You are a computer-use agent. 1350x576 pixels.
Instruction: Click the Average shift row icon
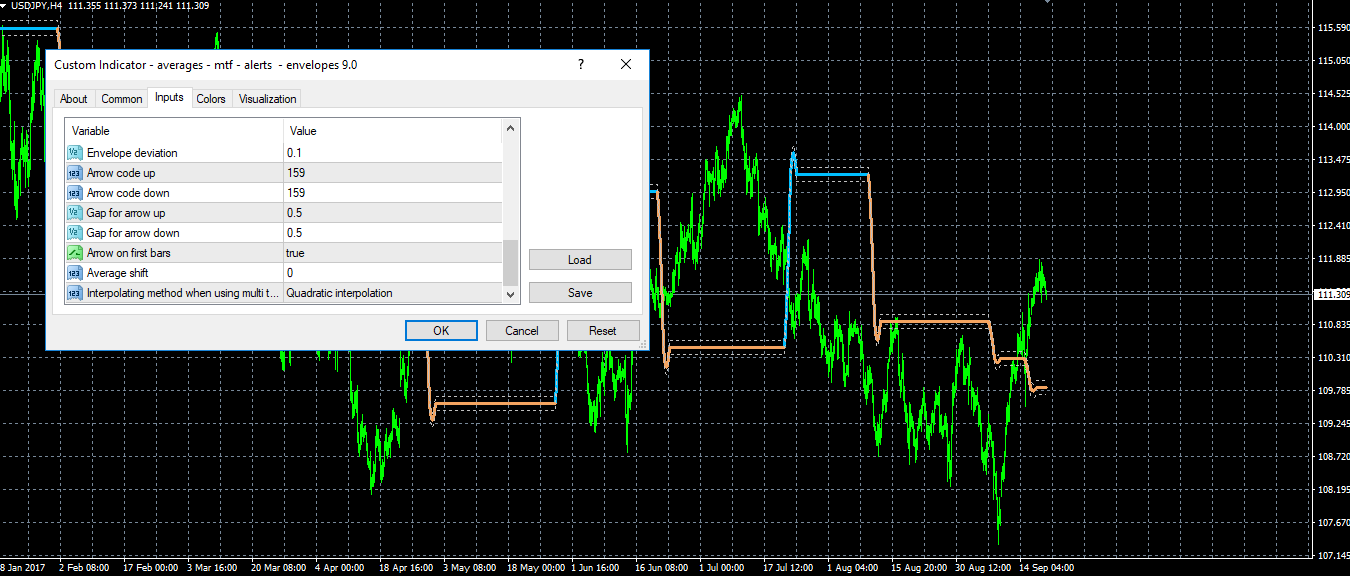coord(75,273)
